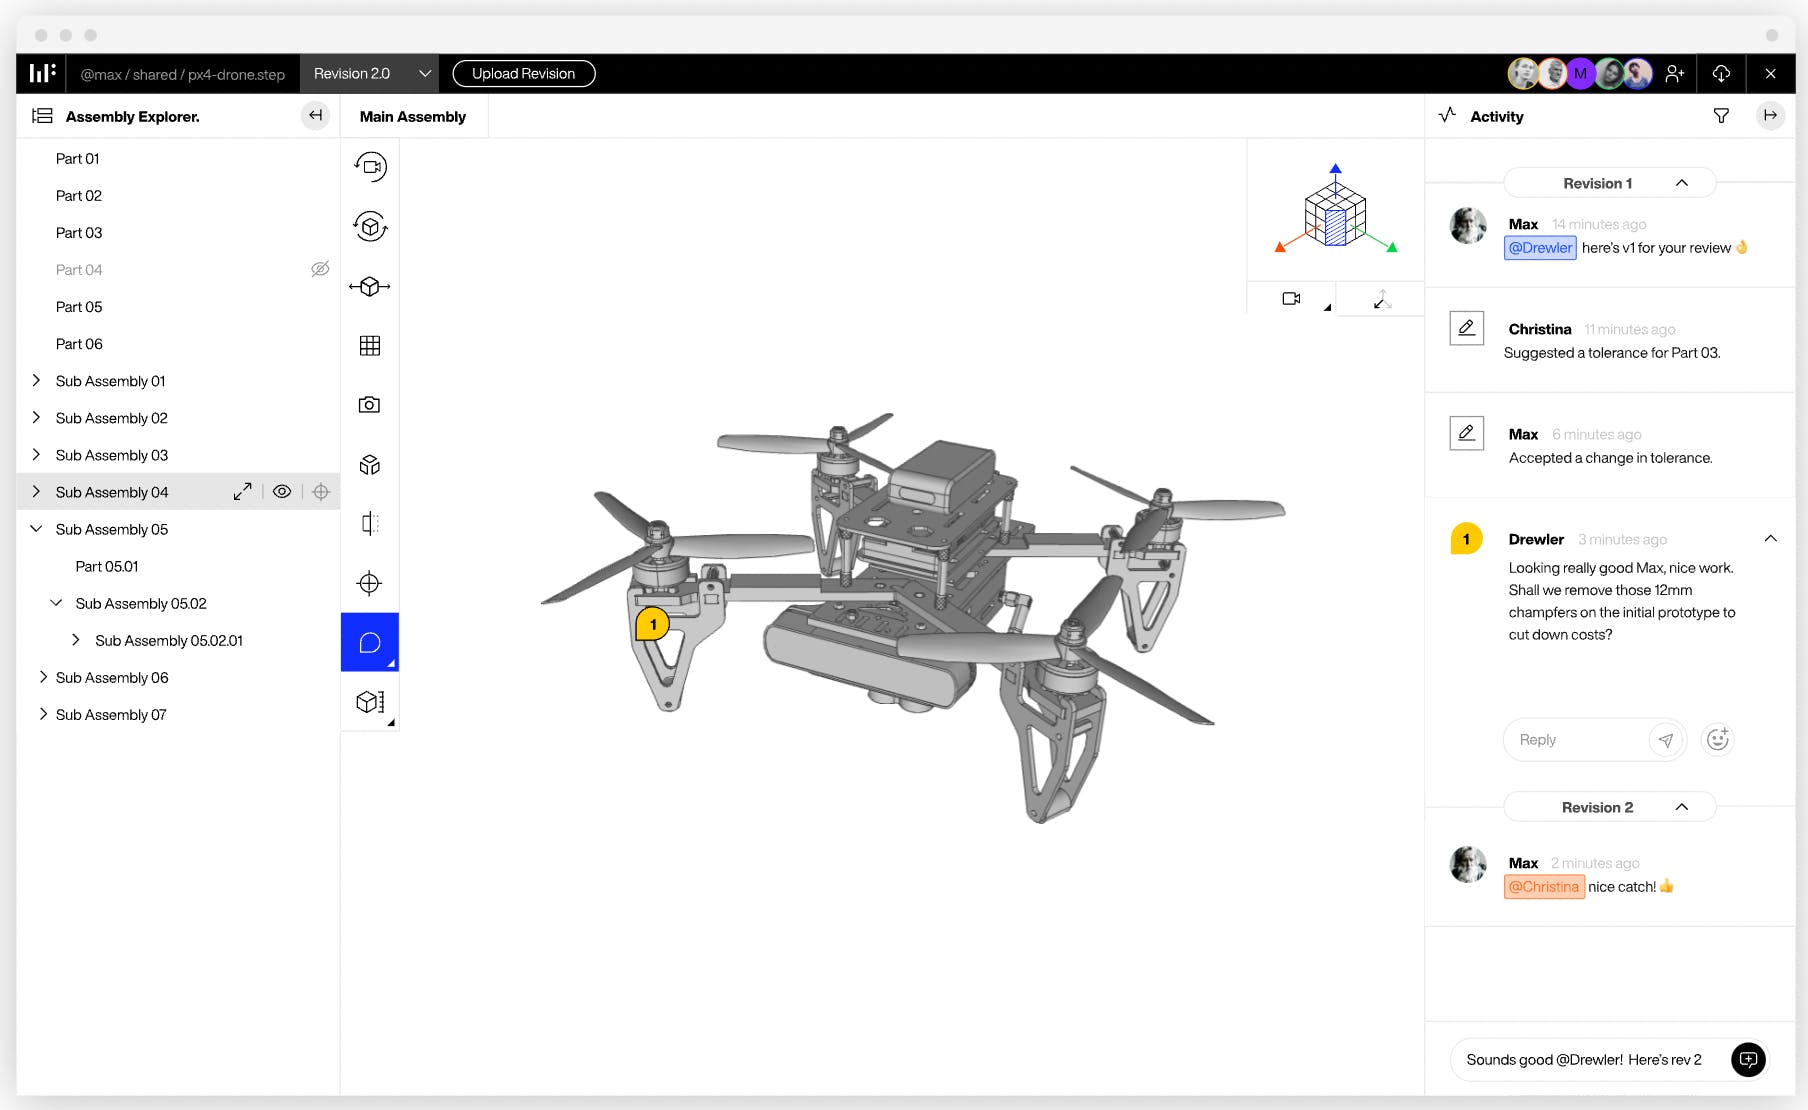The image size is (1808, 1110).
Task: Open the Revision 2.0 dropdown
Action: click(370, 74)
